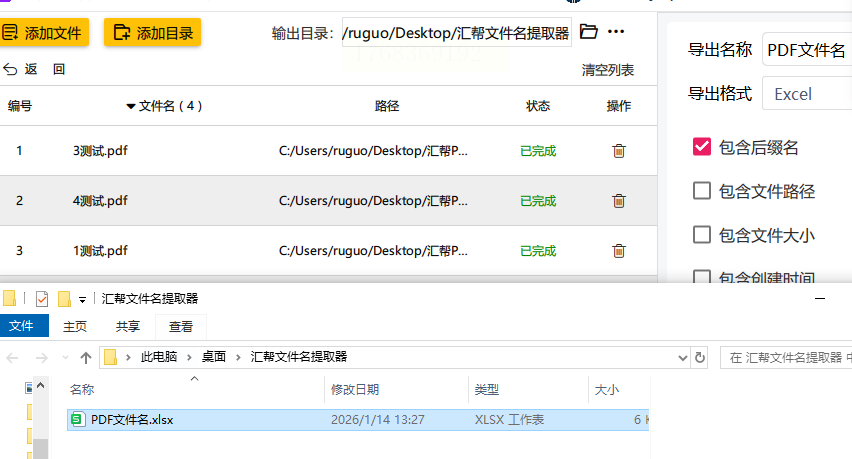Open the 文件 tab in Explorer
The height and width of the screenshot is (459, 852).
[x=22, y=325]
